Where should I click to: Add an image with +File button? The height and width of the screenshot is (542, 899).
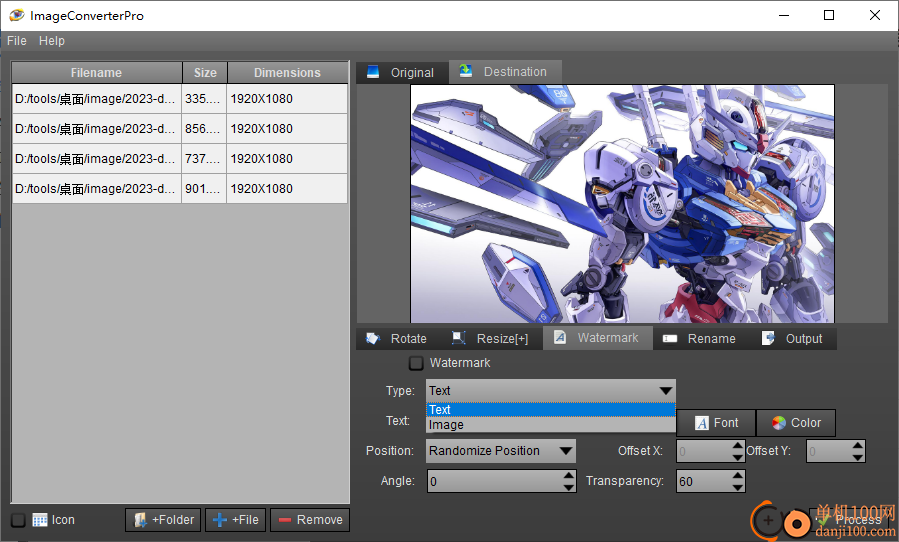pyautogui.click(x=235, y=520)
